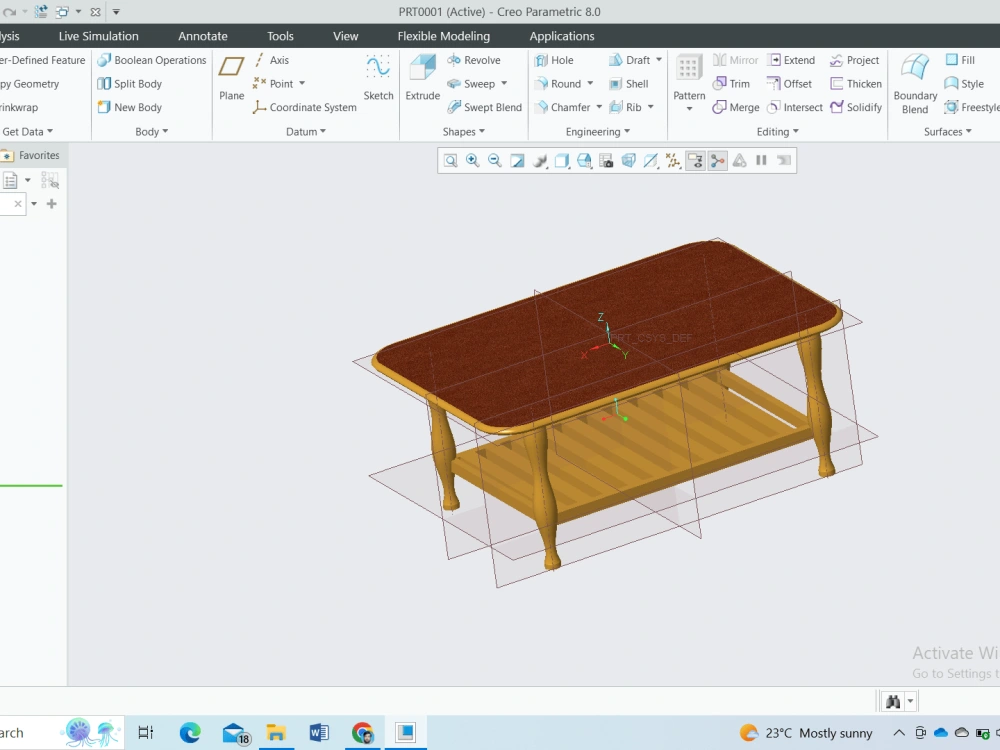The image size is (1000, 750).
Task: Open the Engineering group dropdown
Action: (x=627, y=131)
